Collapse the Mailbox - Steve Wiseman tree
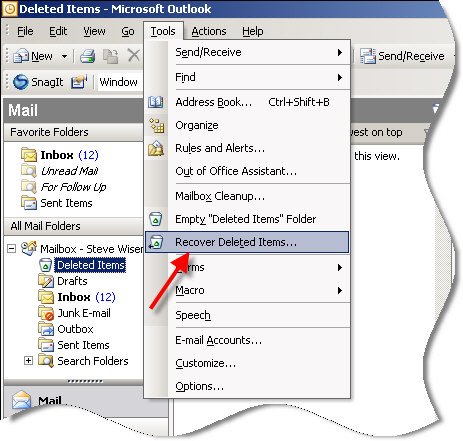This screenshot has width=463, height=441. tap(12, 249)
